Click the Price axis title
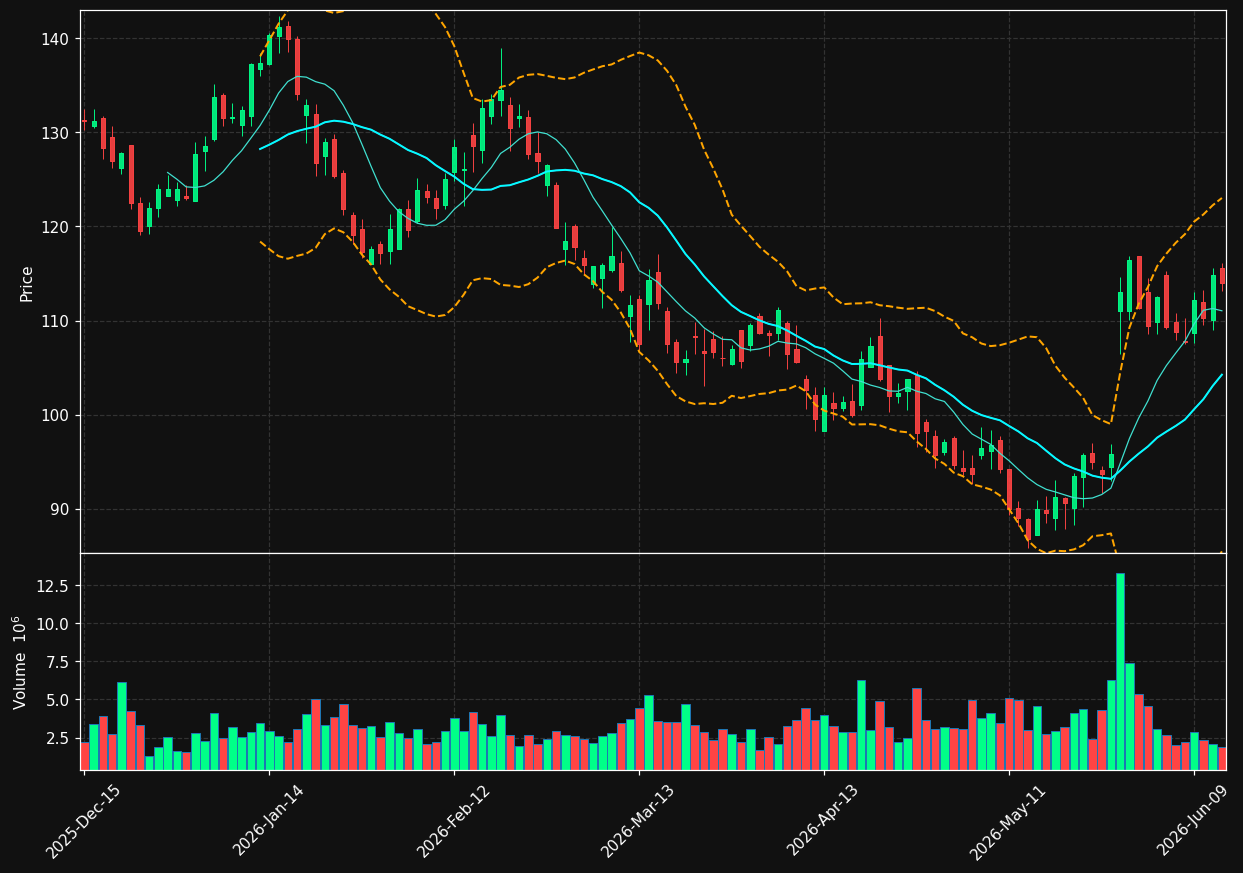This screenshot has width=1243, height=873. [27, 283]
